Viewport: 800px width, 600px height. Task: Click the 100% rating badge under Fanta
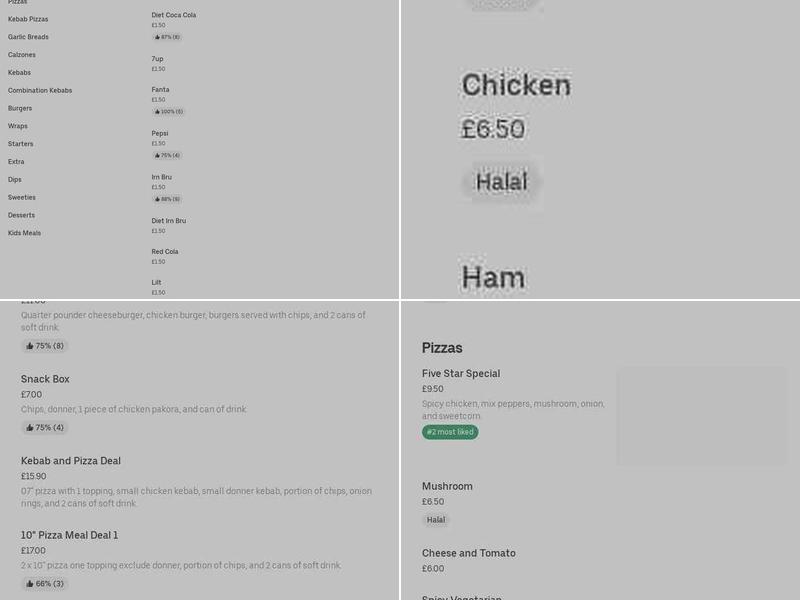click(168, 111)
